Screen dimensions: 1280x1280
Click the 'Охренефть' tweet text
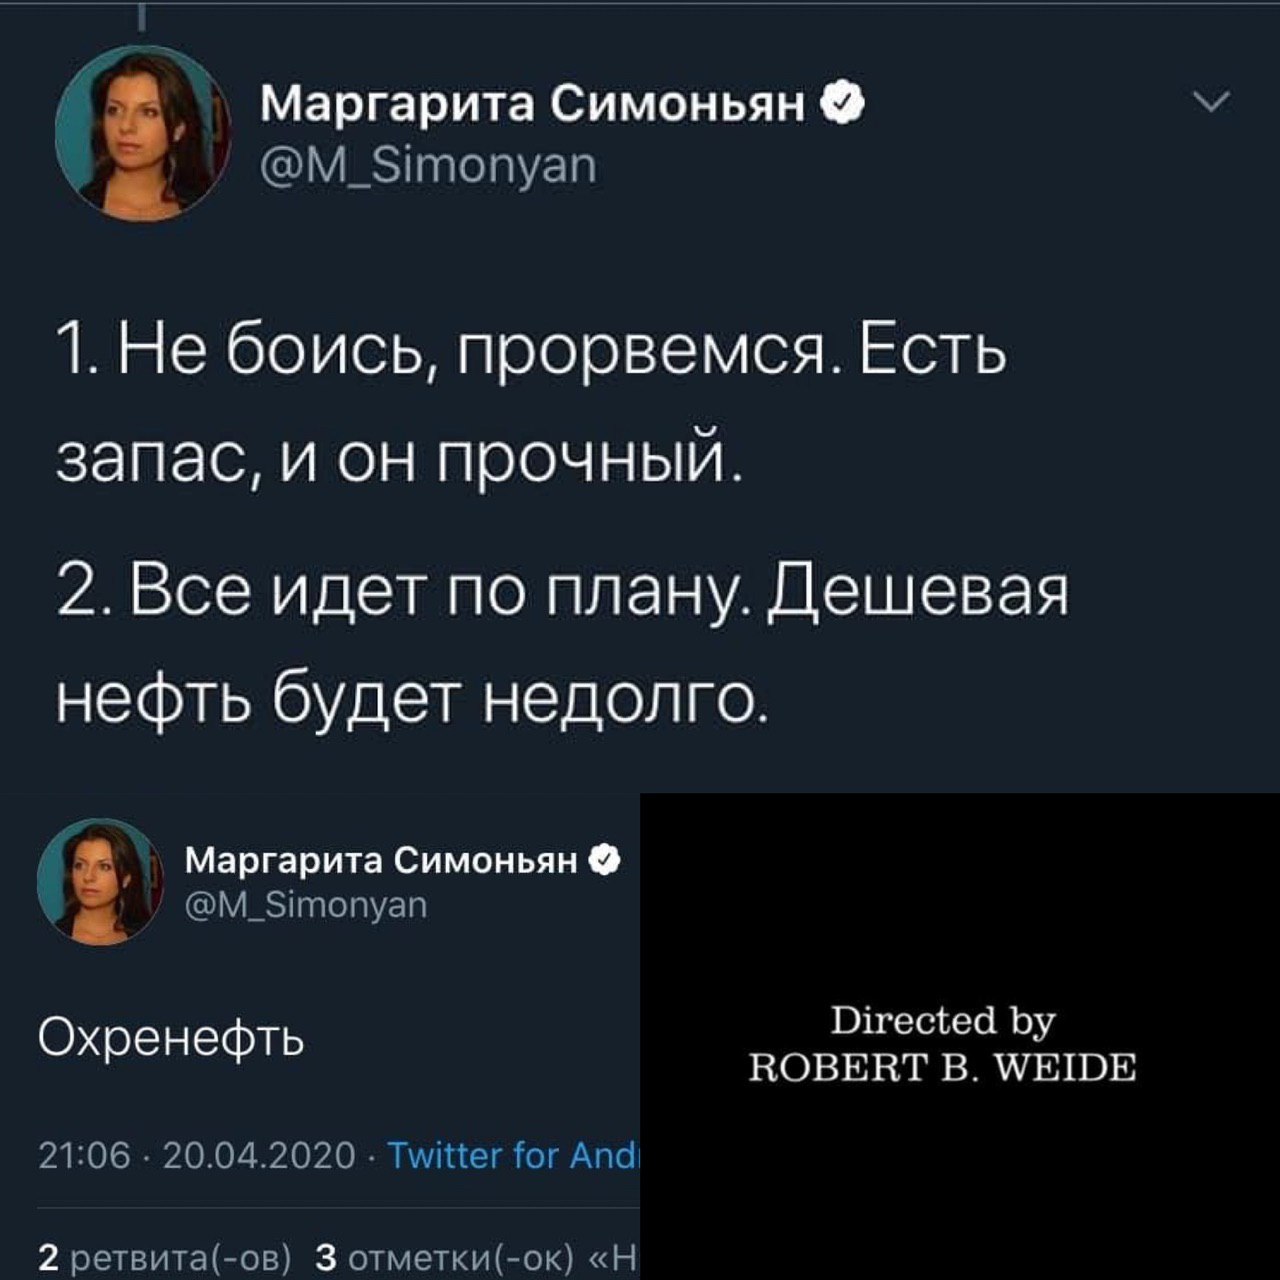171,1041
